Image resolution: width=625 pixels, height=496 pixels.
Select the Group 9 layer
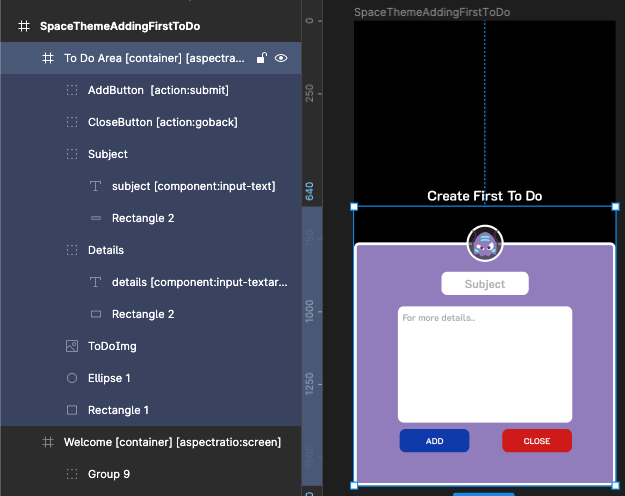(151, 474)
